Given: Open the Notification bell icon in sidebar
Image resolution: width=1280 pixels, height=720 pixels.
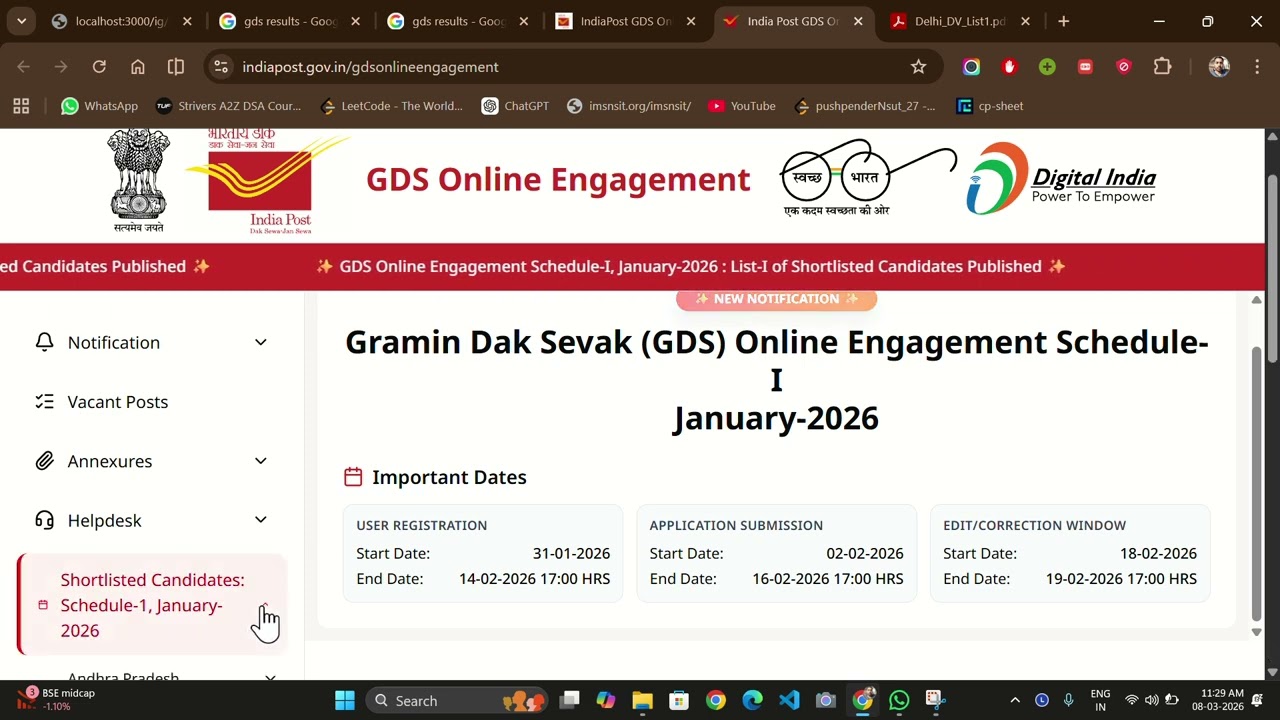Looking at the screenshot, I should (x=44, y=342).
